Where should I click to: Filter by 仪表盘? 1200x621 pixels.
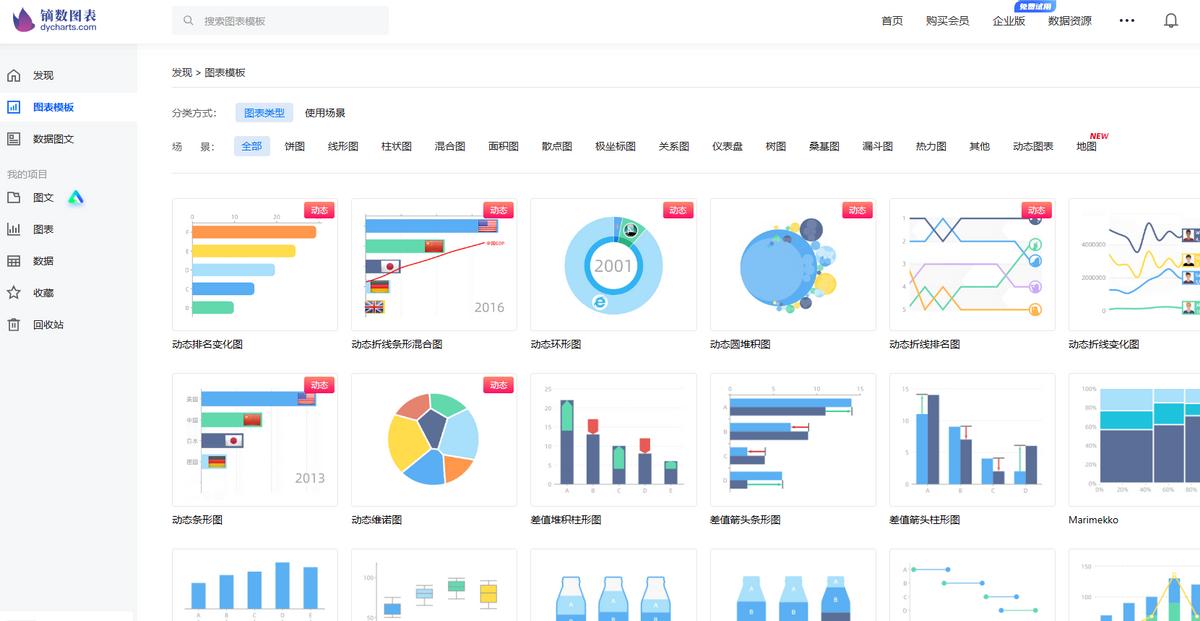[x=728, y=146]
